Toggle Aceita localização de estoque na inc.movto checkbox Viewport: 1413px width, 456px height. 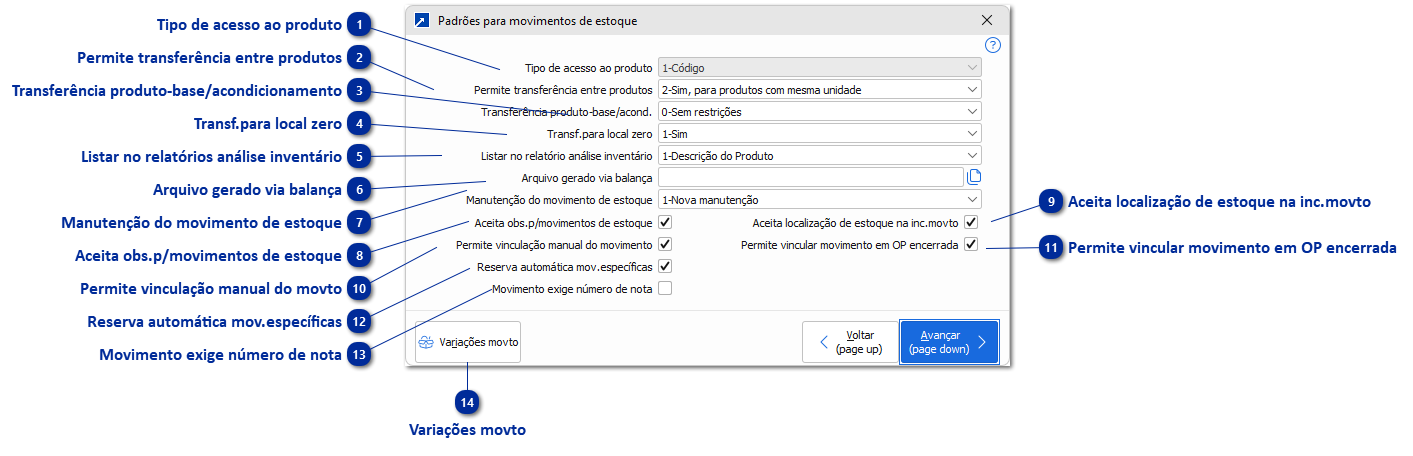tap(971, 222)
